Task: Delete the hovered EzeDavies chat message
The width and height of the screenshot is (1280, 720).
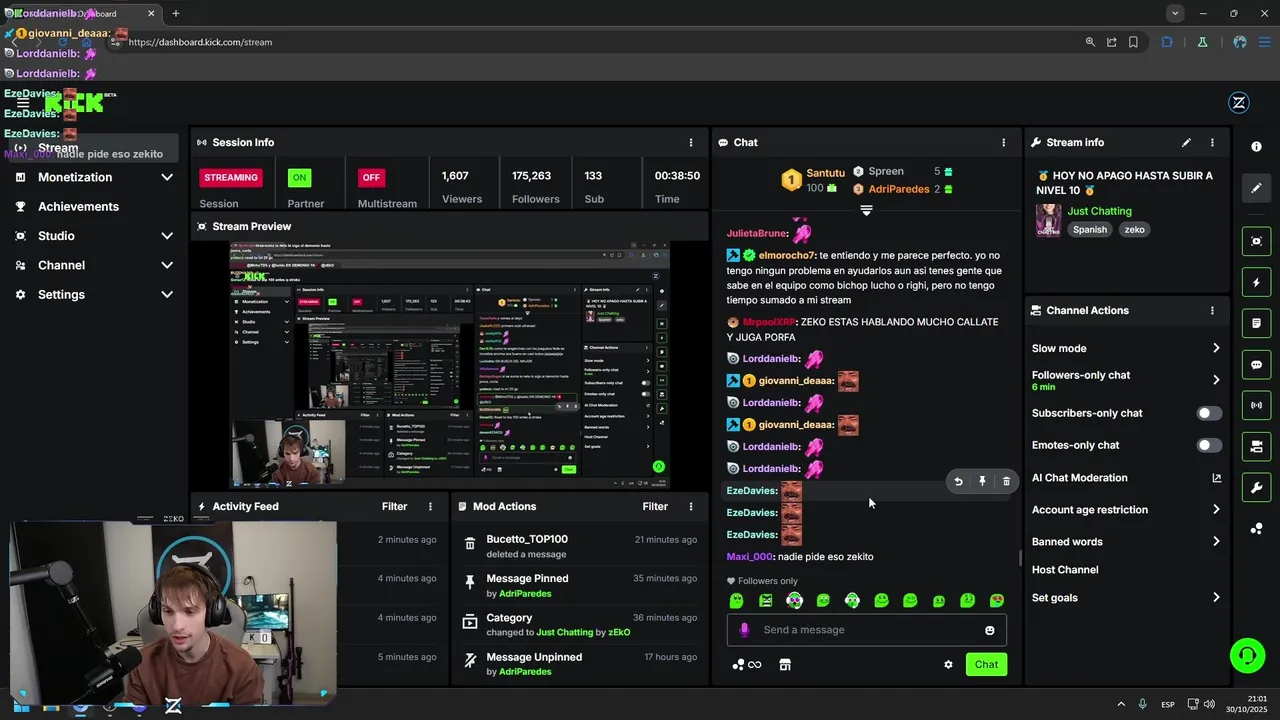Action: [1006, 481]
